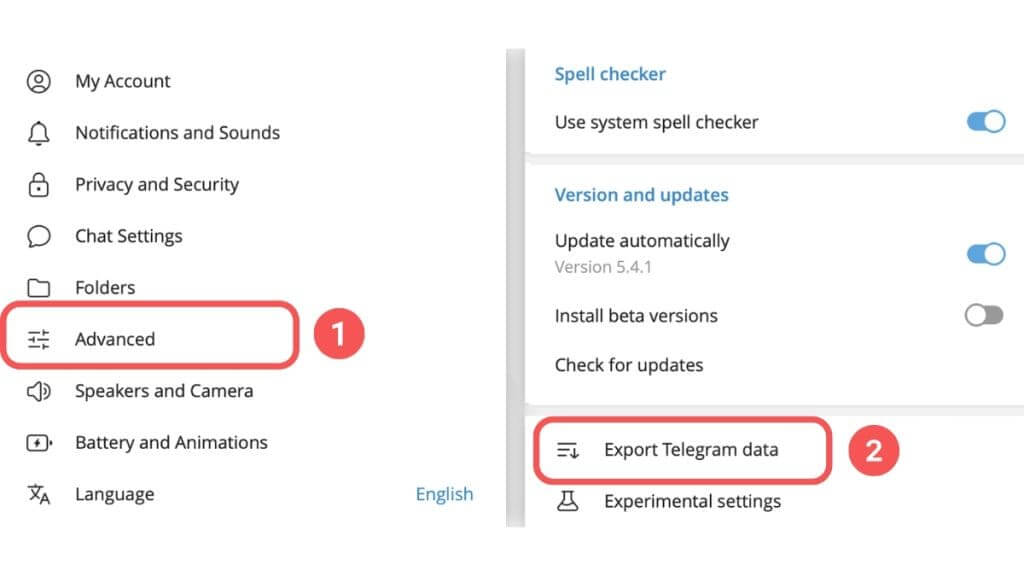The image size is (1024, 576).
Task: Click the Language translate icon
Action: point(39,494)
